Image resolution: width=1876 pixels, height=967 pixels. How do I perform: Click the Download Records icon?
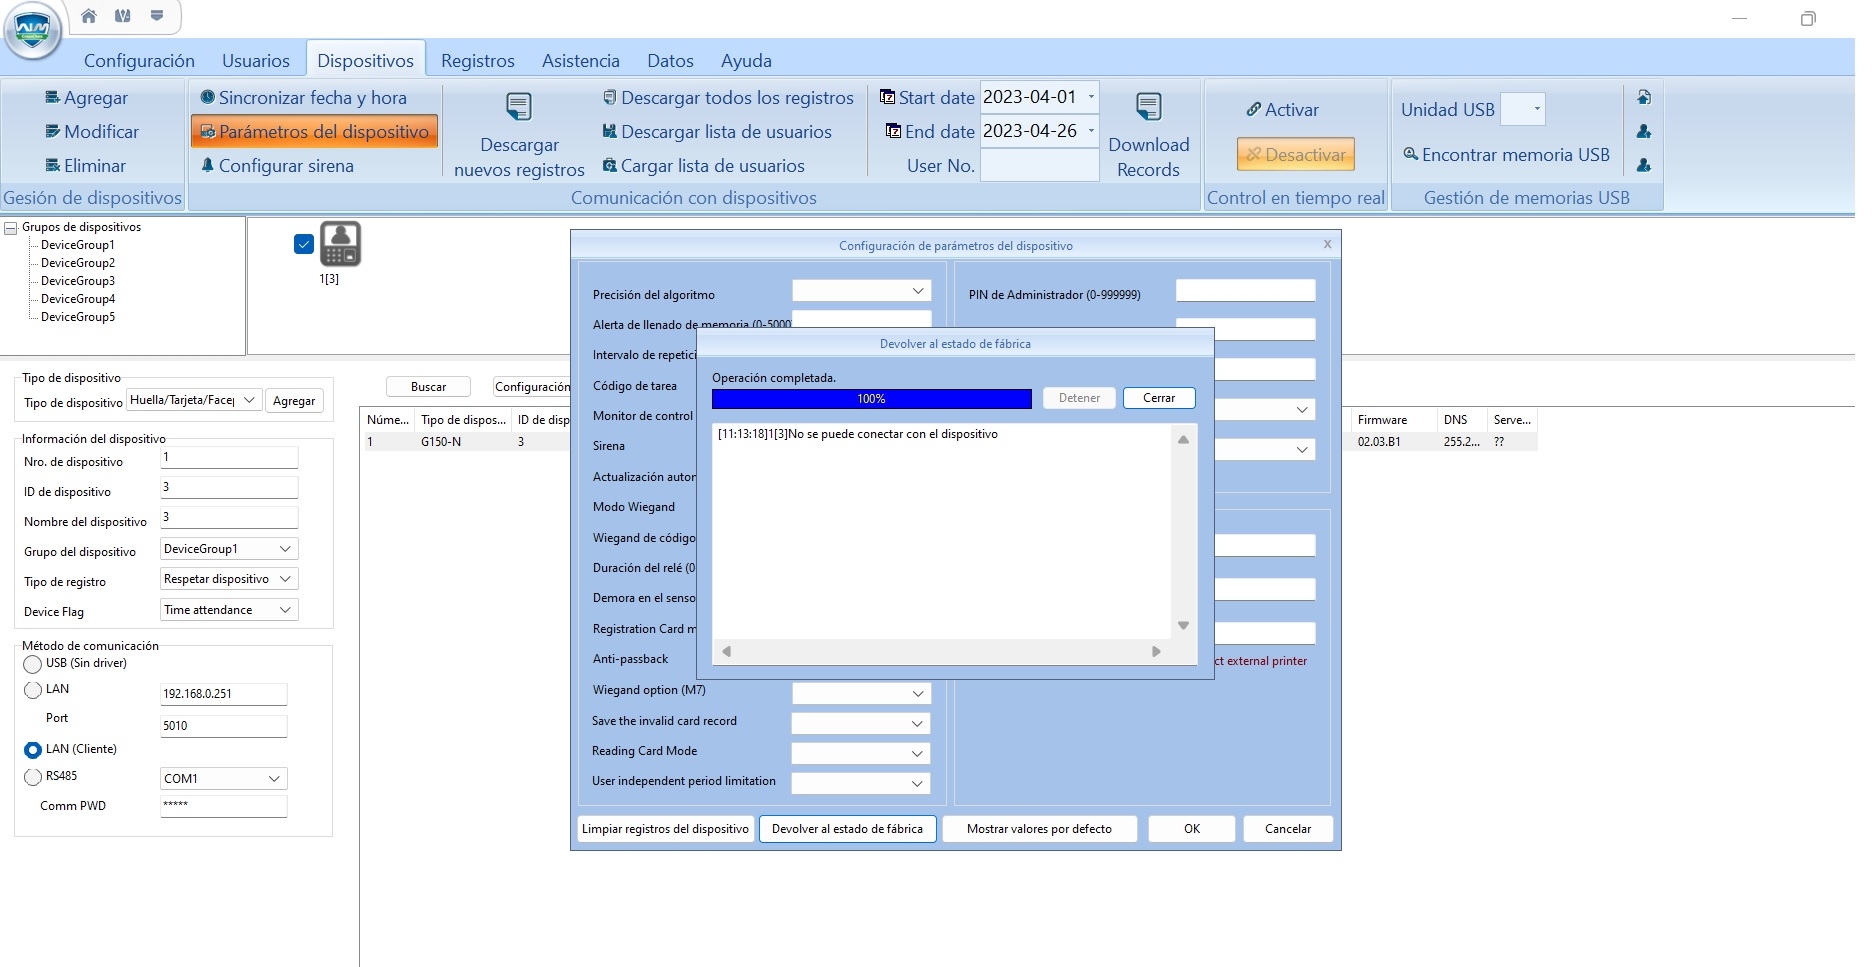[1149, 107]
